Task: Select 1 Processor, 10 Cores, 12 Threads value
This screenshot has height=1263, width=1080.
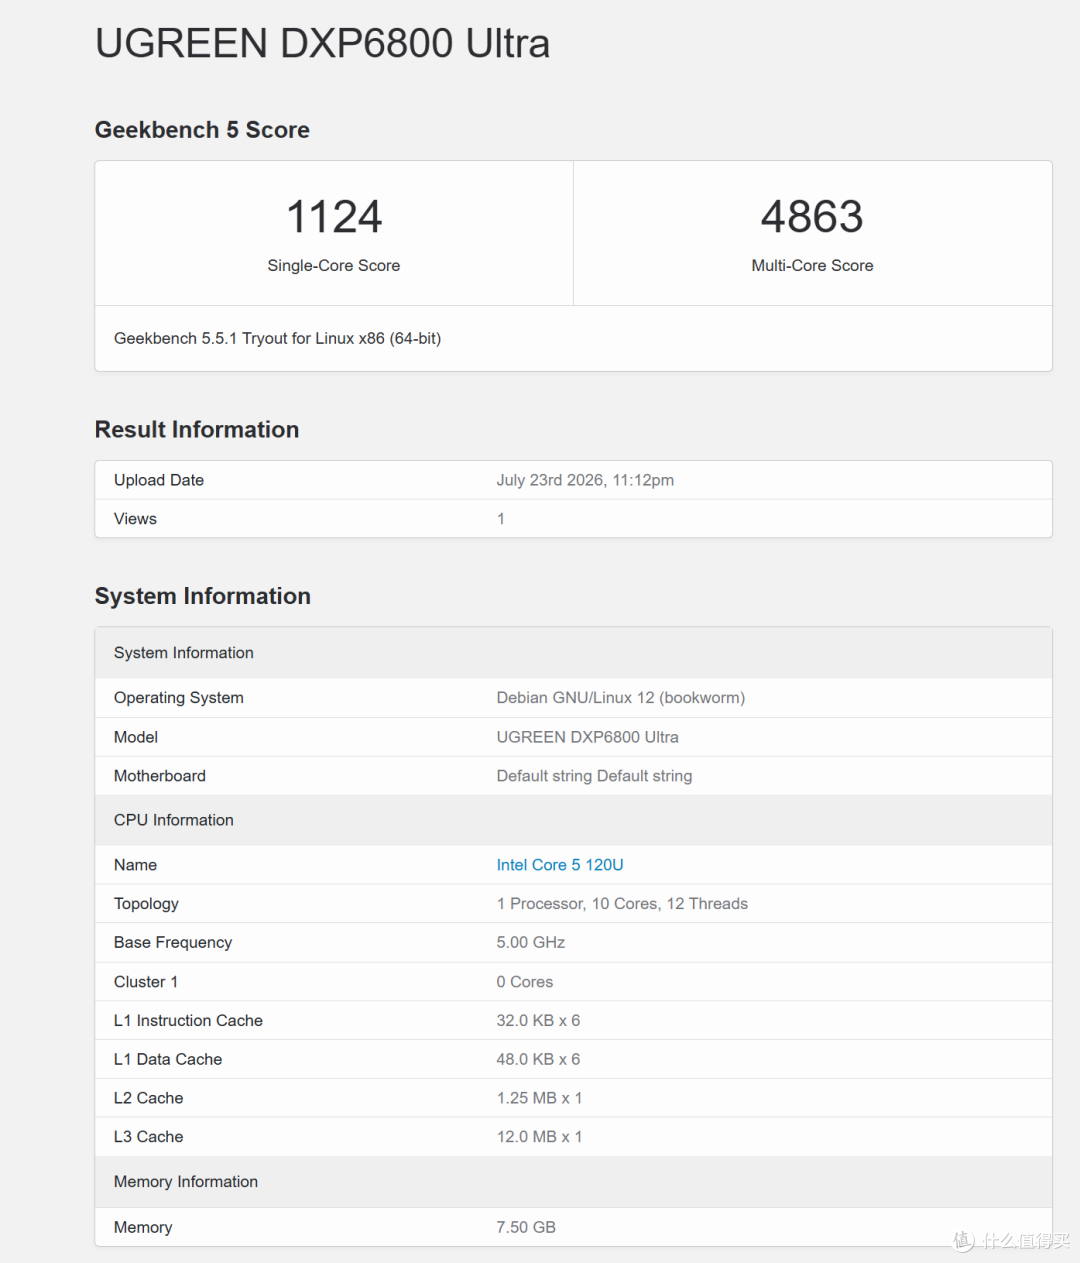Action: coord(622,904)
